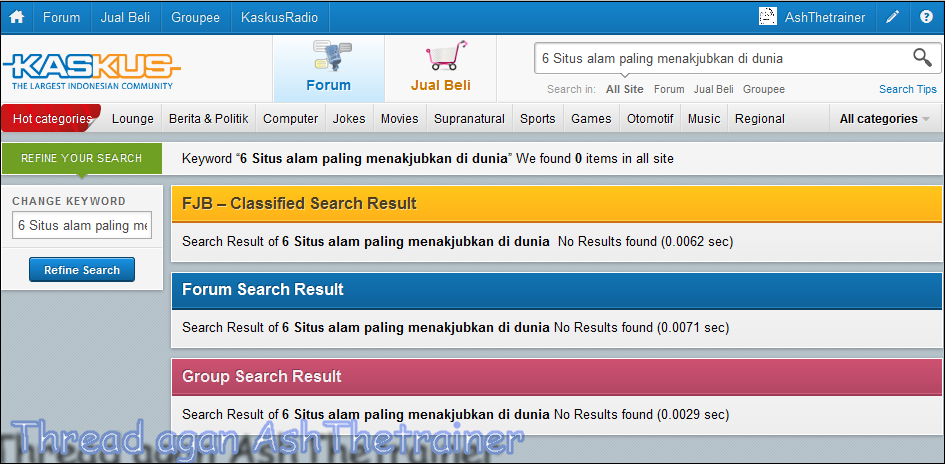Open Groupee in the top bar

click(x=195, y=17)
